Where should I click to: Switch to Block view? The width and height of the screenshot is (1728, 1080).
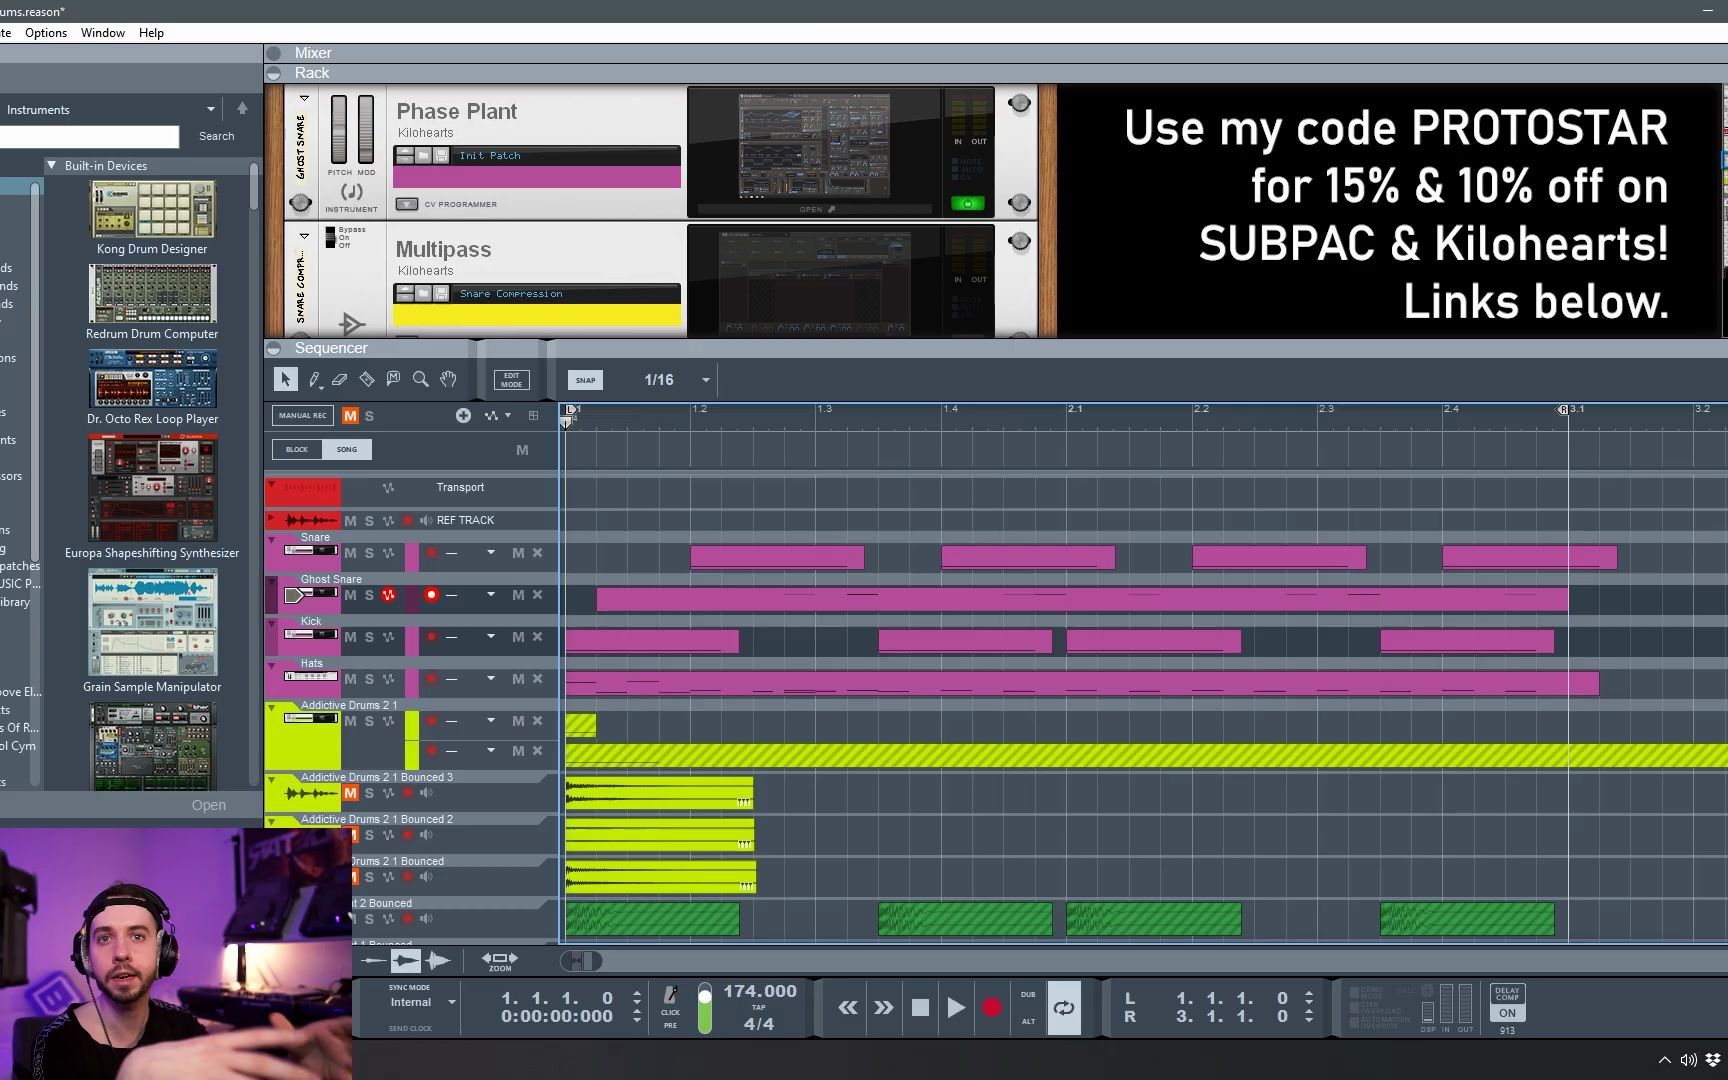pos(297,449)
